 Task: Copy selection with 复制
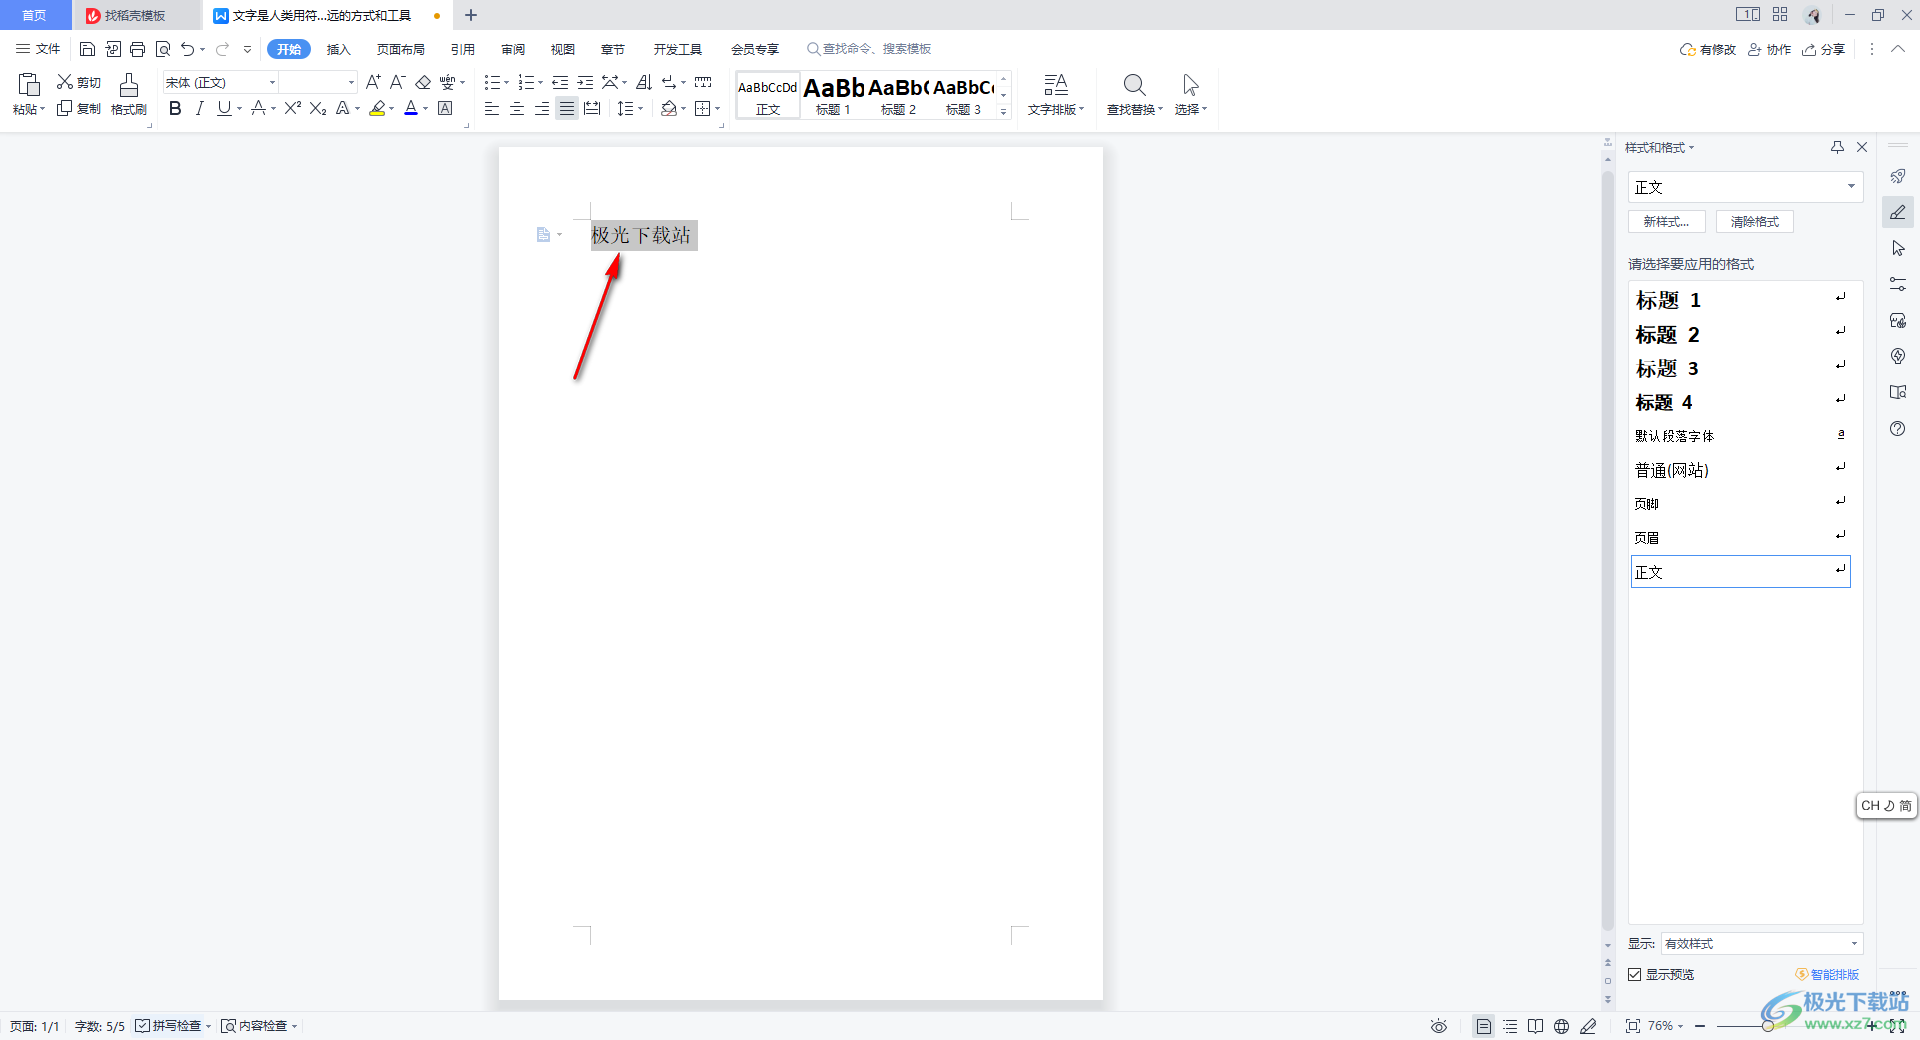pyautogui.click(x=79, y=108)
